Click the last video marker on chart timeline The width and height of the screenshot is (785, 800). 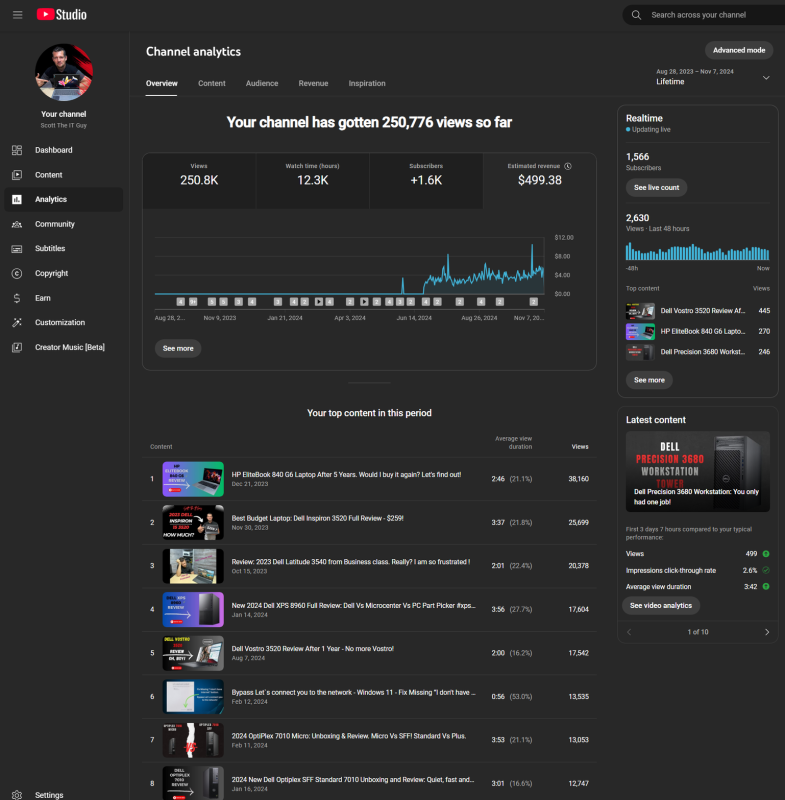click(534, 302)
